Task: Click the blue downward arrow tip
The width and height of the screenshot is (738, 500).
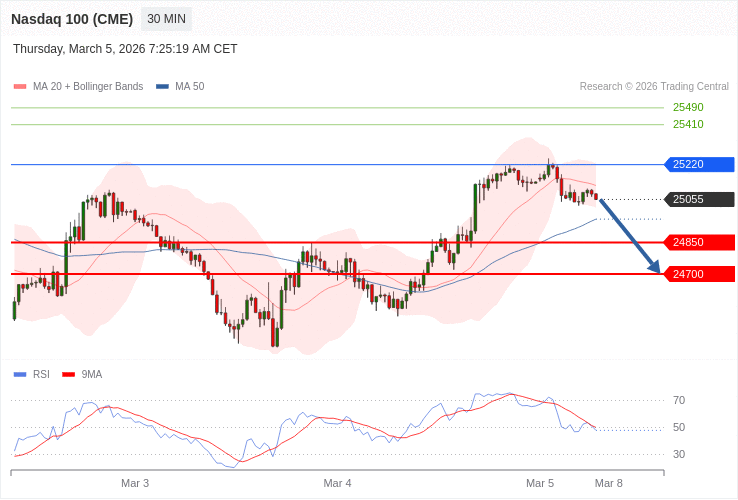Action: [x=658, y=270]
